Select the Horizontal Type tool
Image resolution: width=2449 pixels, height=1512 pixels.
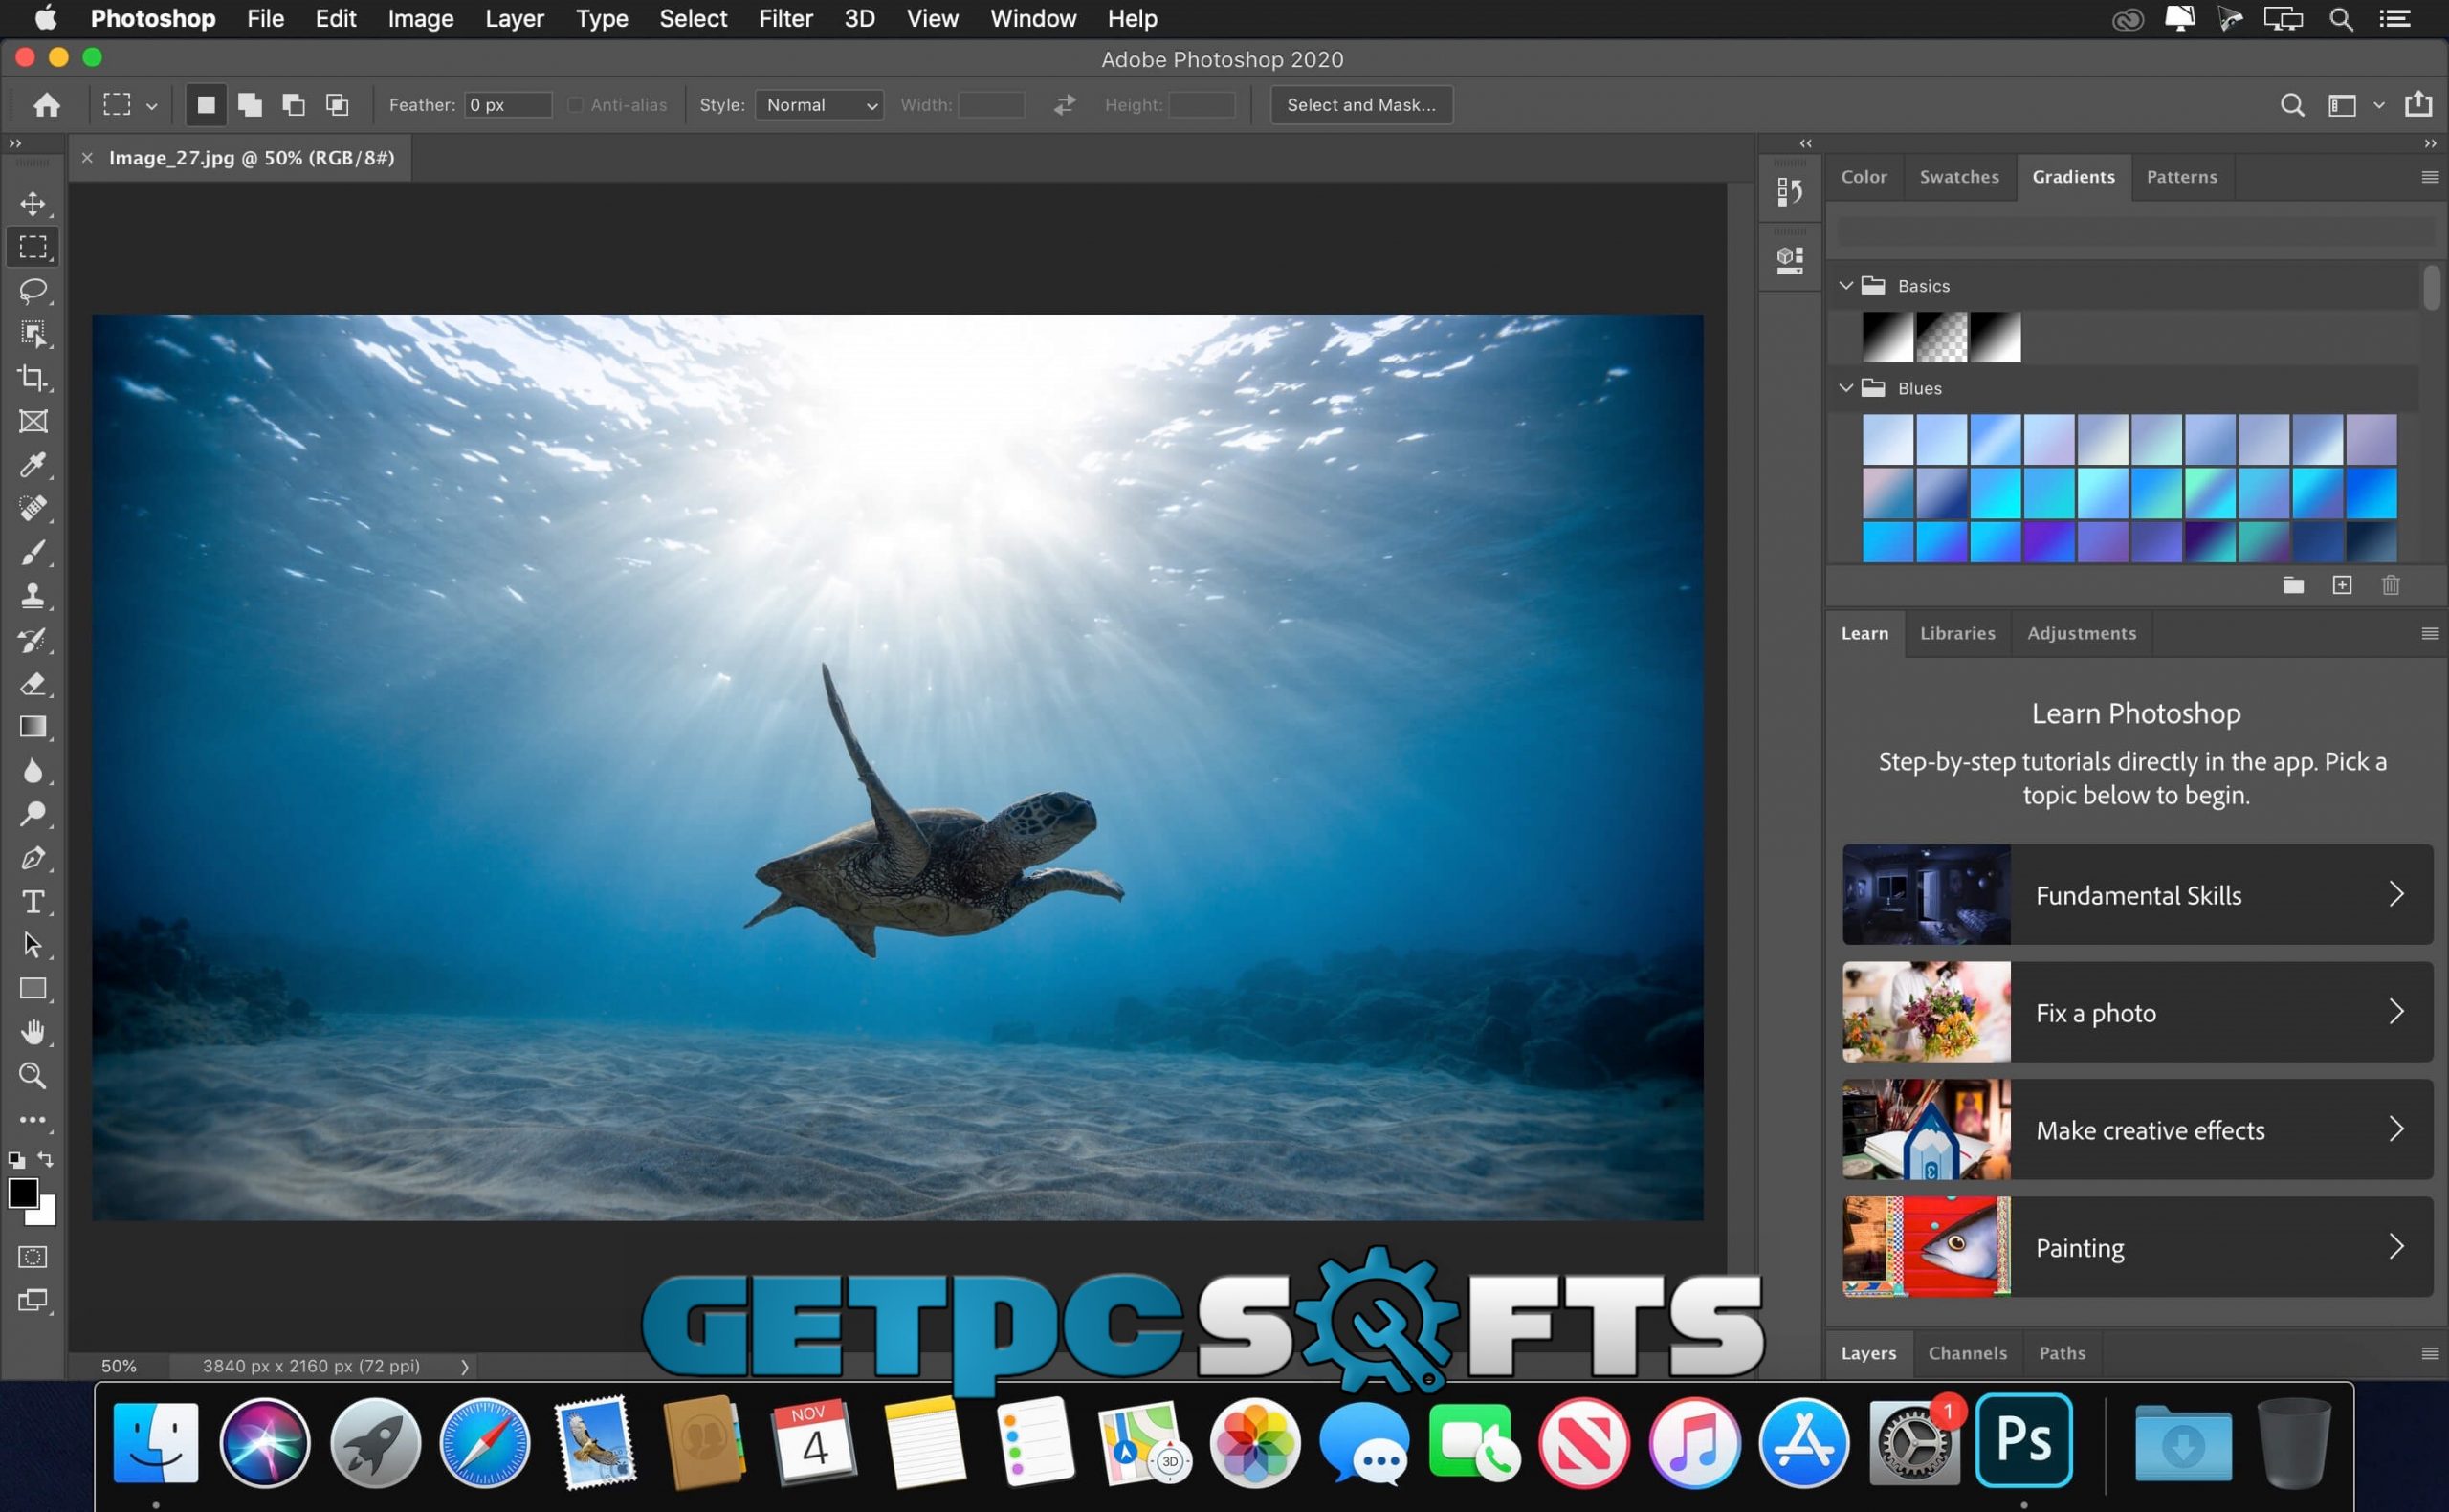click(x=33, y=902)
